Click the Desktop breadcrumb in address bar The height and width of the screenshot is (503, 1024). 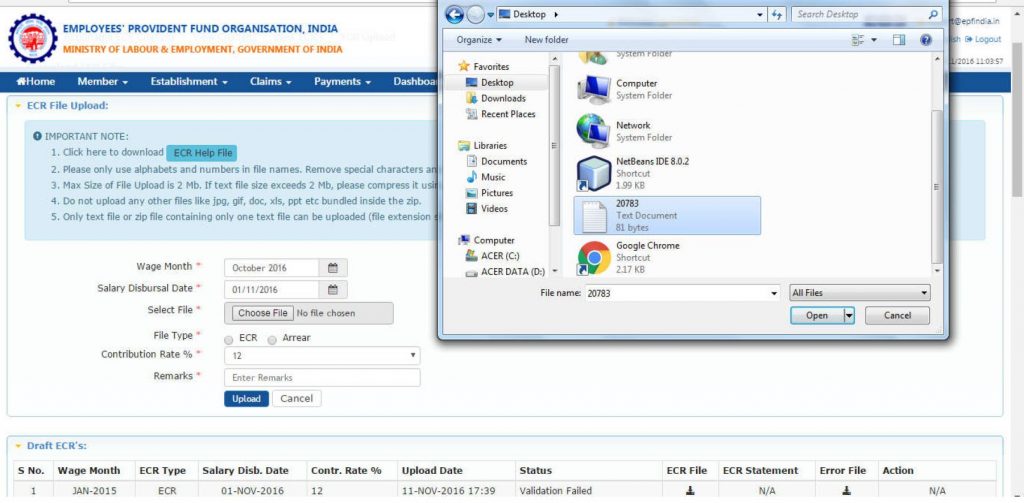tap(529, 14)
